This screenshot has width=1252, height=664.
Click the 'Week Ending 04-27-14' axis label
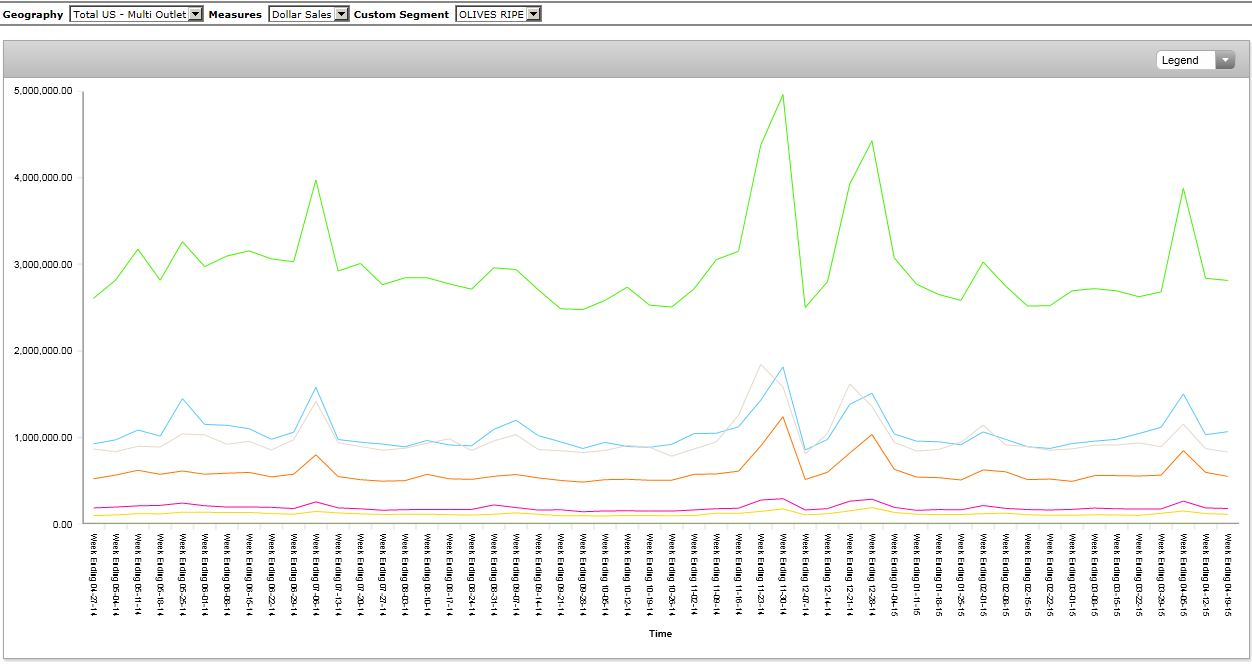point(94,573)
